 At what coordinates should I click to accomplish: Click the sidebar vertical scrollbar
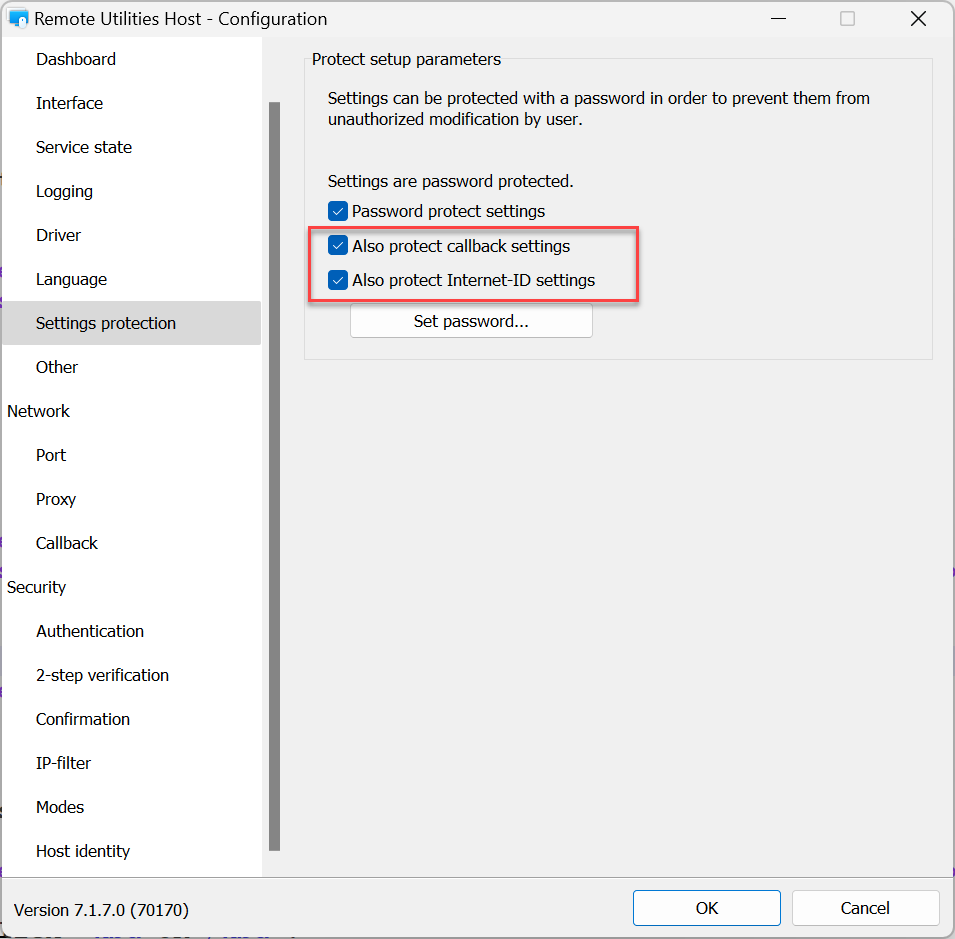click(274, 475)
